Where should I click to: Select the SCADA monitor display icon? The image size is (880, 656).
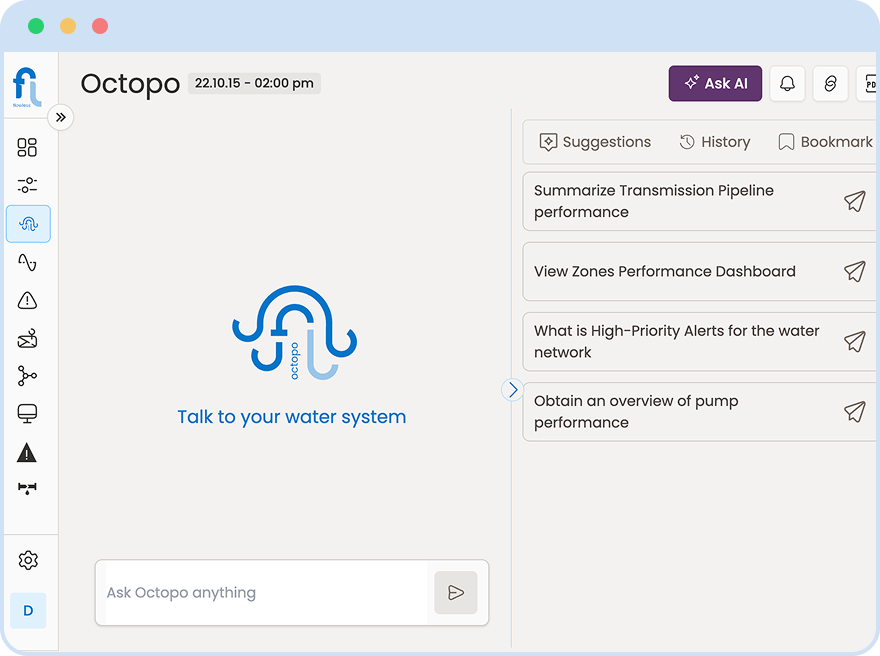[x=27, y=412]
